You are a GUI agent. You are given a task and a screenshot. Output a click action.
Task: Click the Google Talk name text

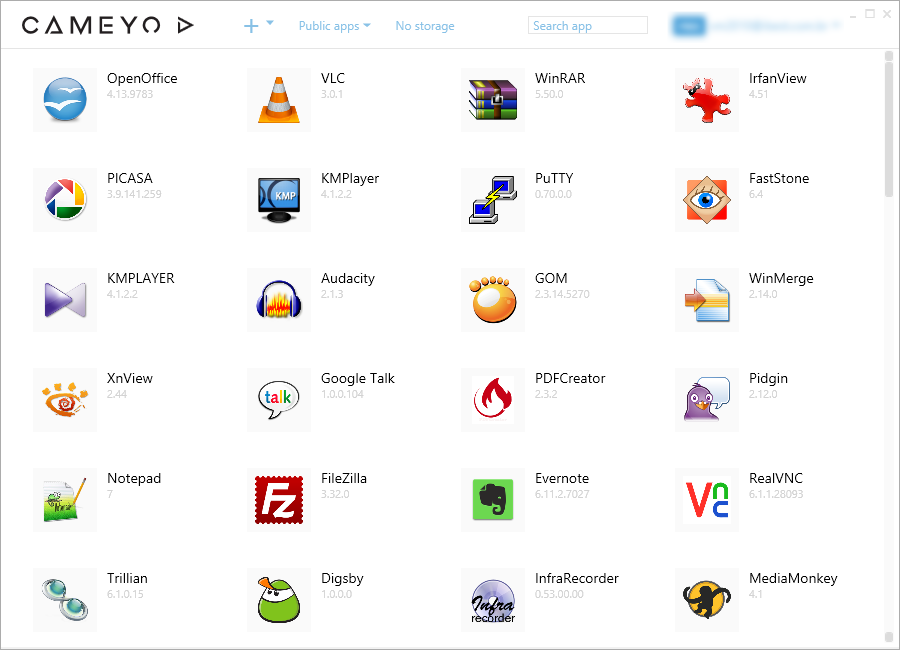click(358, 378)
